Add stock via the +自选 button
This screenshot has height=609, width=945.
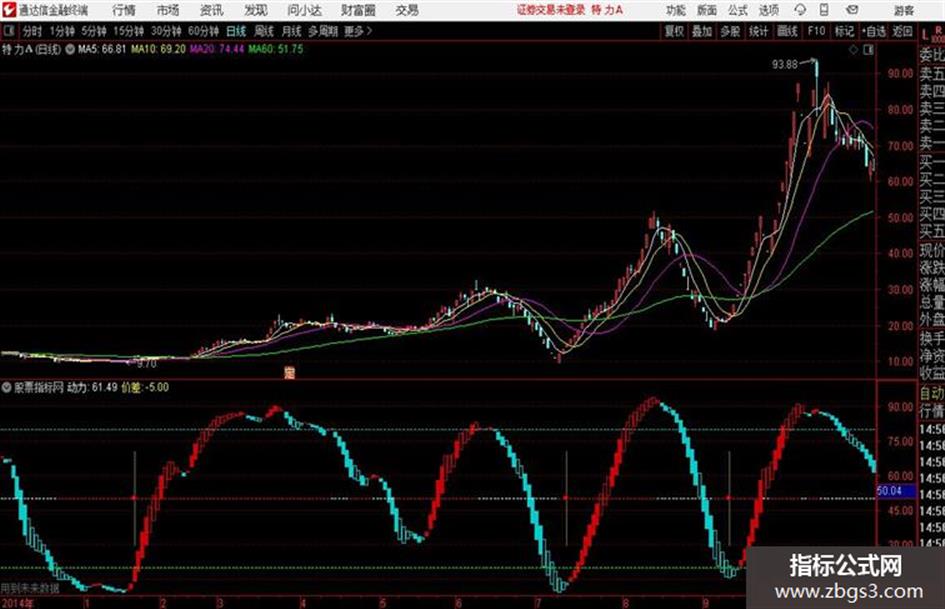pyautogui.click(x=874, y=31)
